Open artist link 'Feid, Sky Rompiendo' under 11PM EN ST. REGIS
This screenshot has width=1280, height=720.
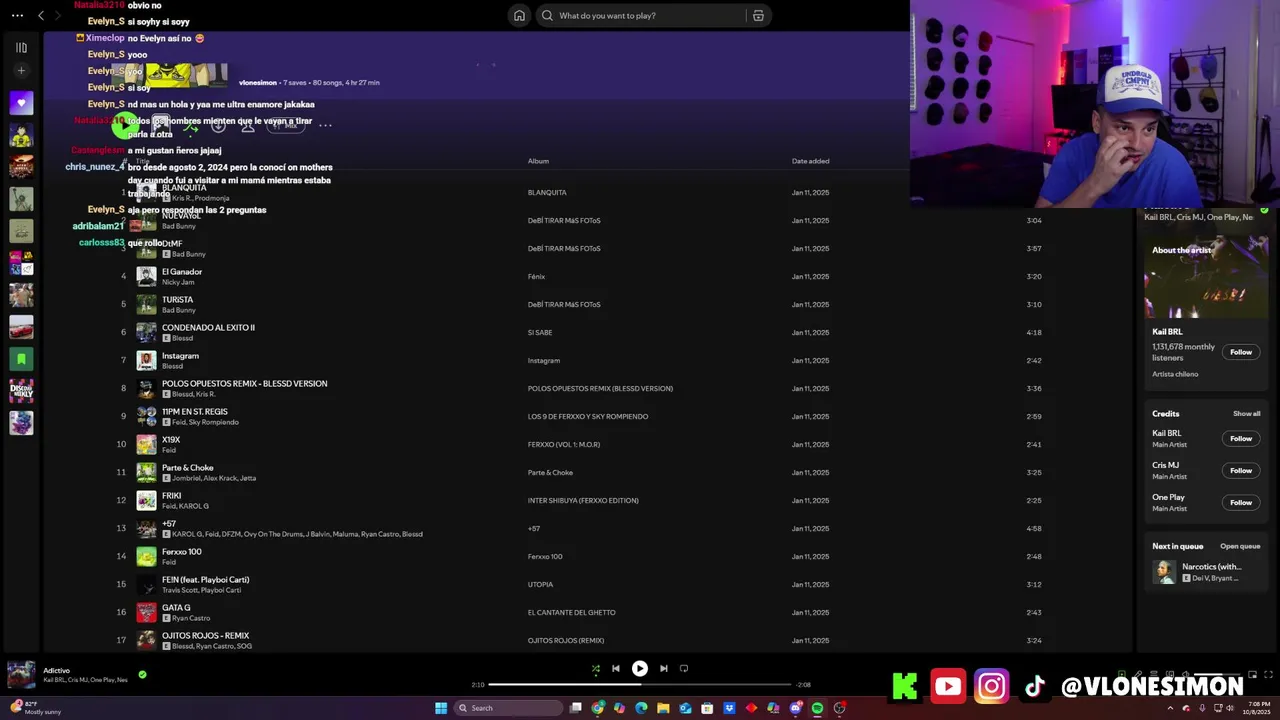tap(205, 422)
